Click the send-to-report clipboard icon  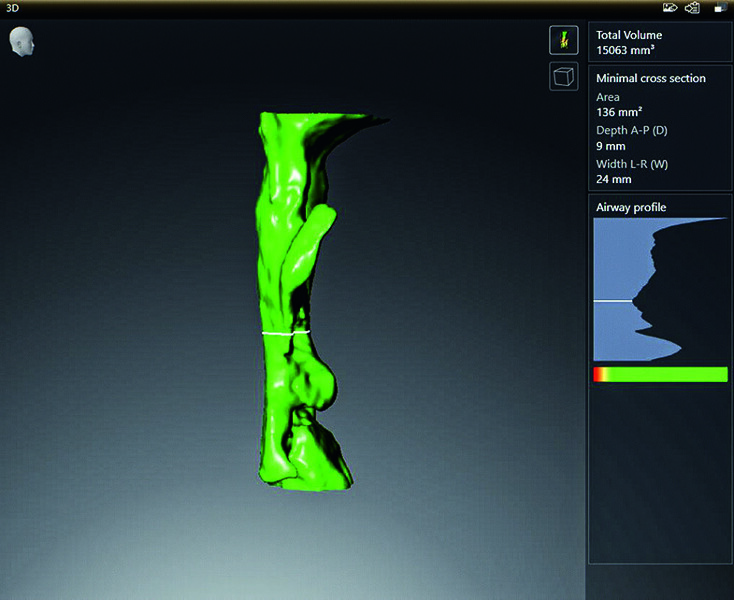point(691,8)
